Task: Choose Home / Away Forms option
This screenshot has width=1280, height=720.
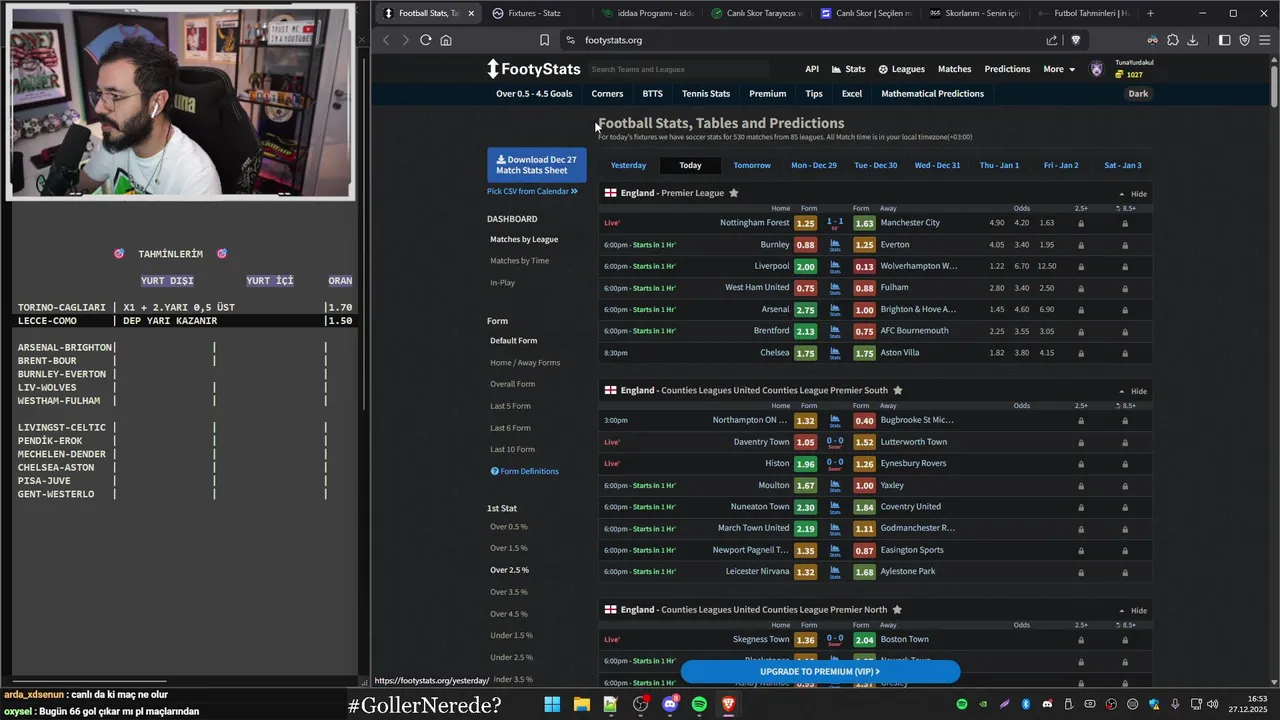Action: pos(525,363)
